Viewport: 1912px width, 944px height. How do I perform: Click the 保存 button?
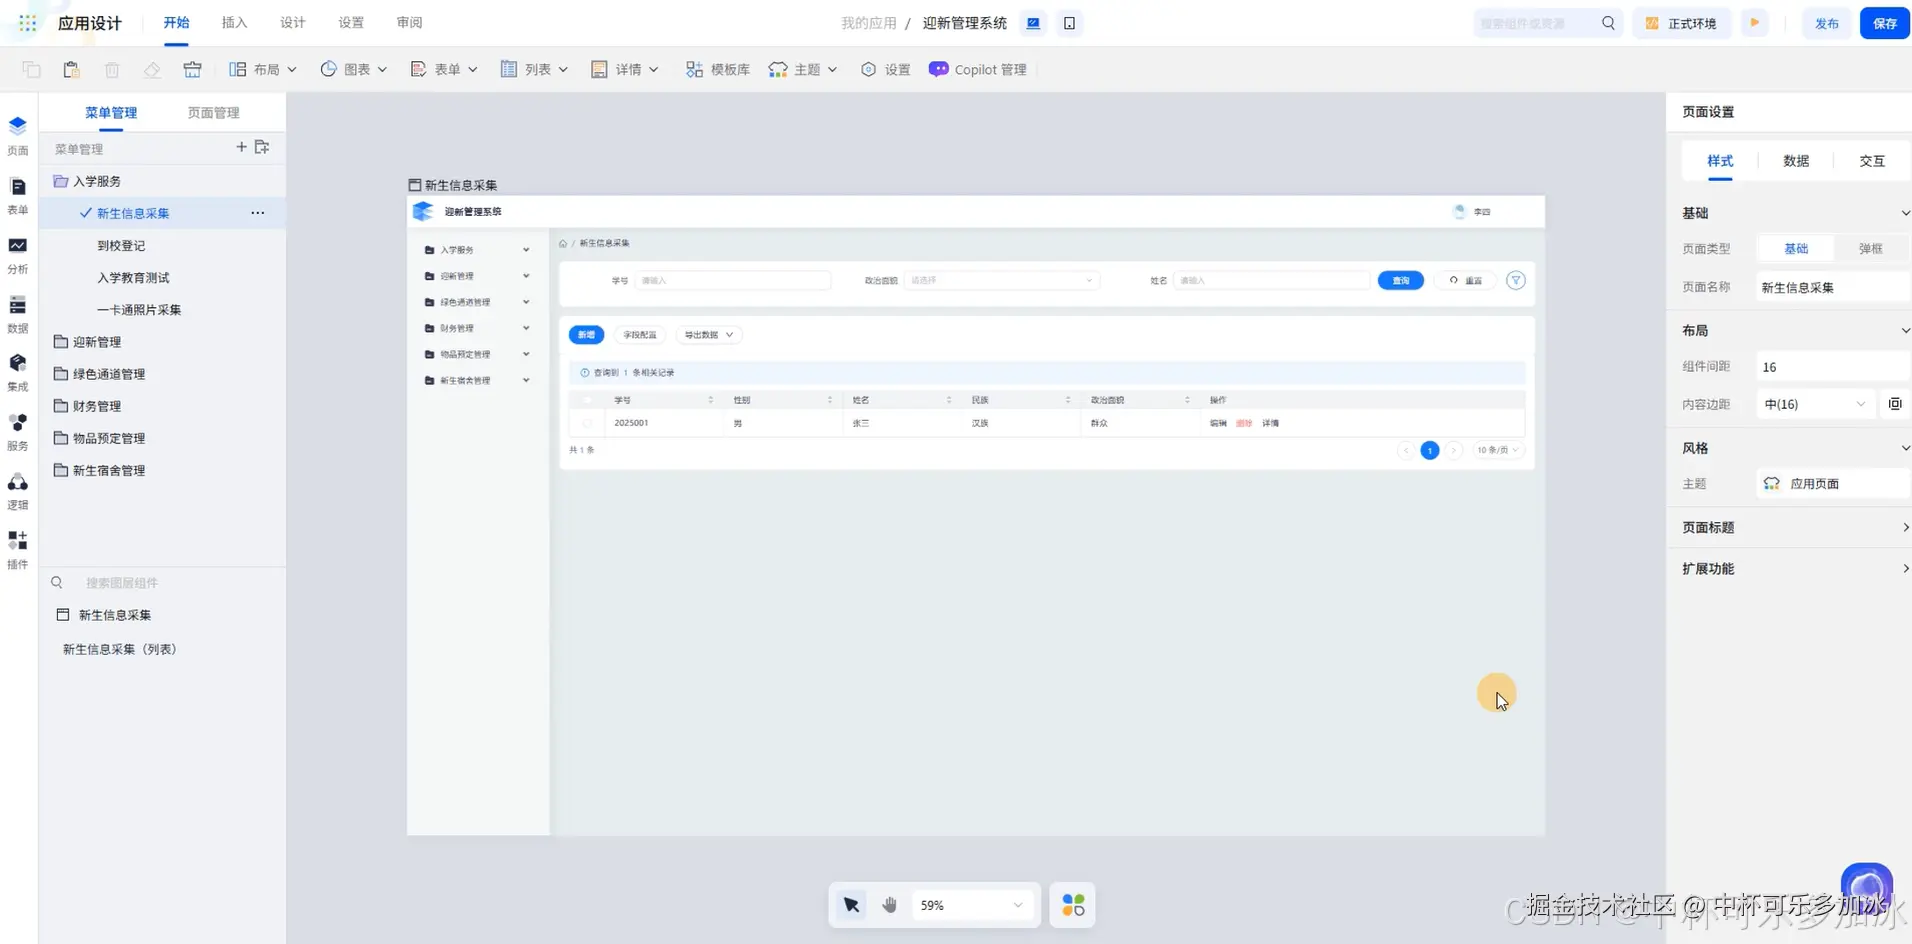click(1884, 23)
